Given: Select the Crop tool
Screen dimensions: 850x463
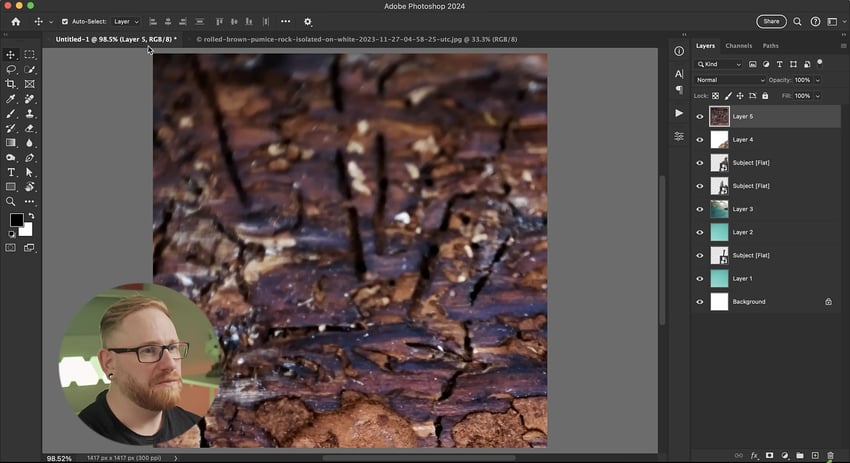Looking at the screenshot, I should (x=11, y=85).
